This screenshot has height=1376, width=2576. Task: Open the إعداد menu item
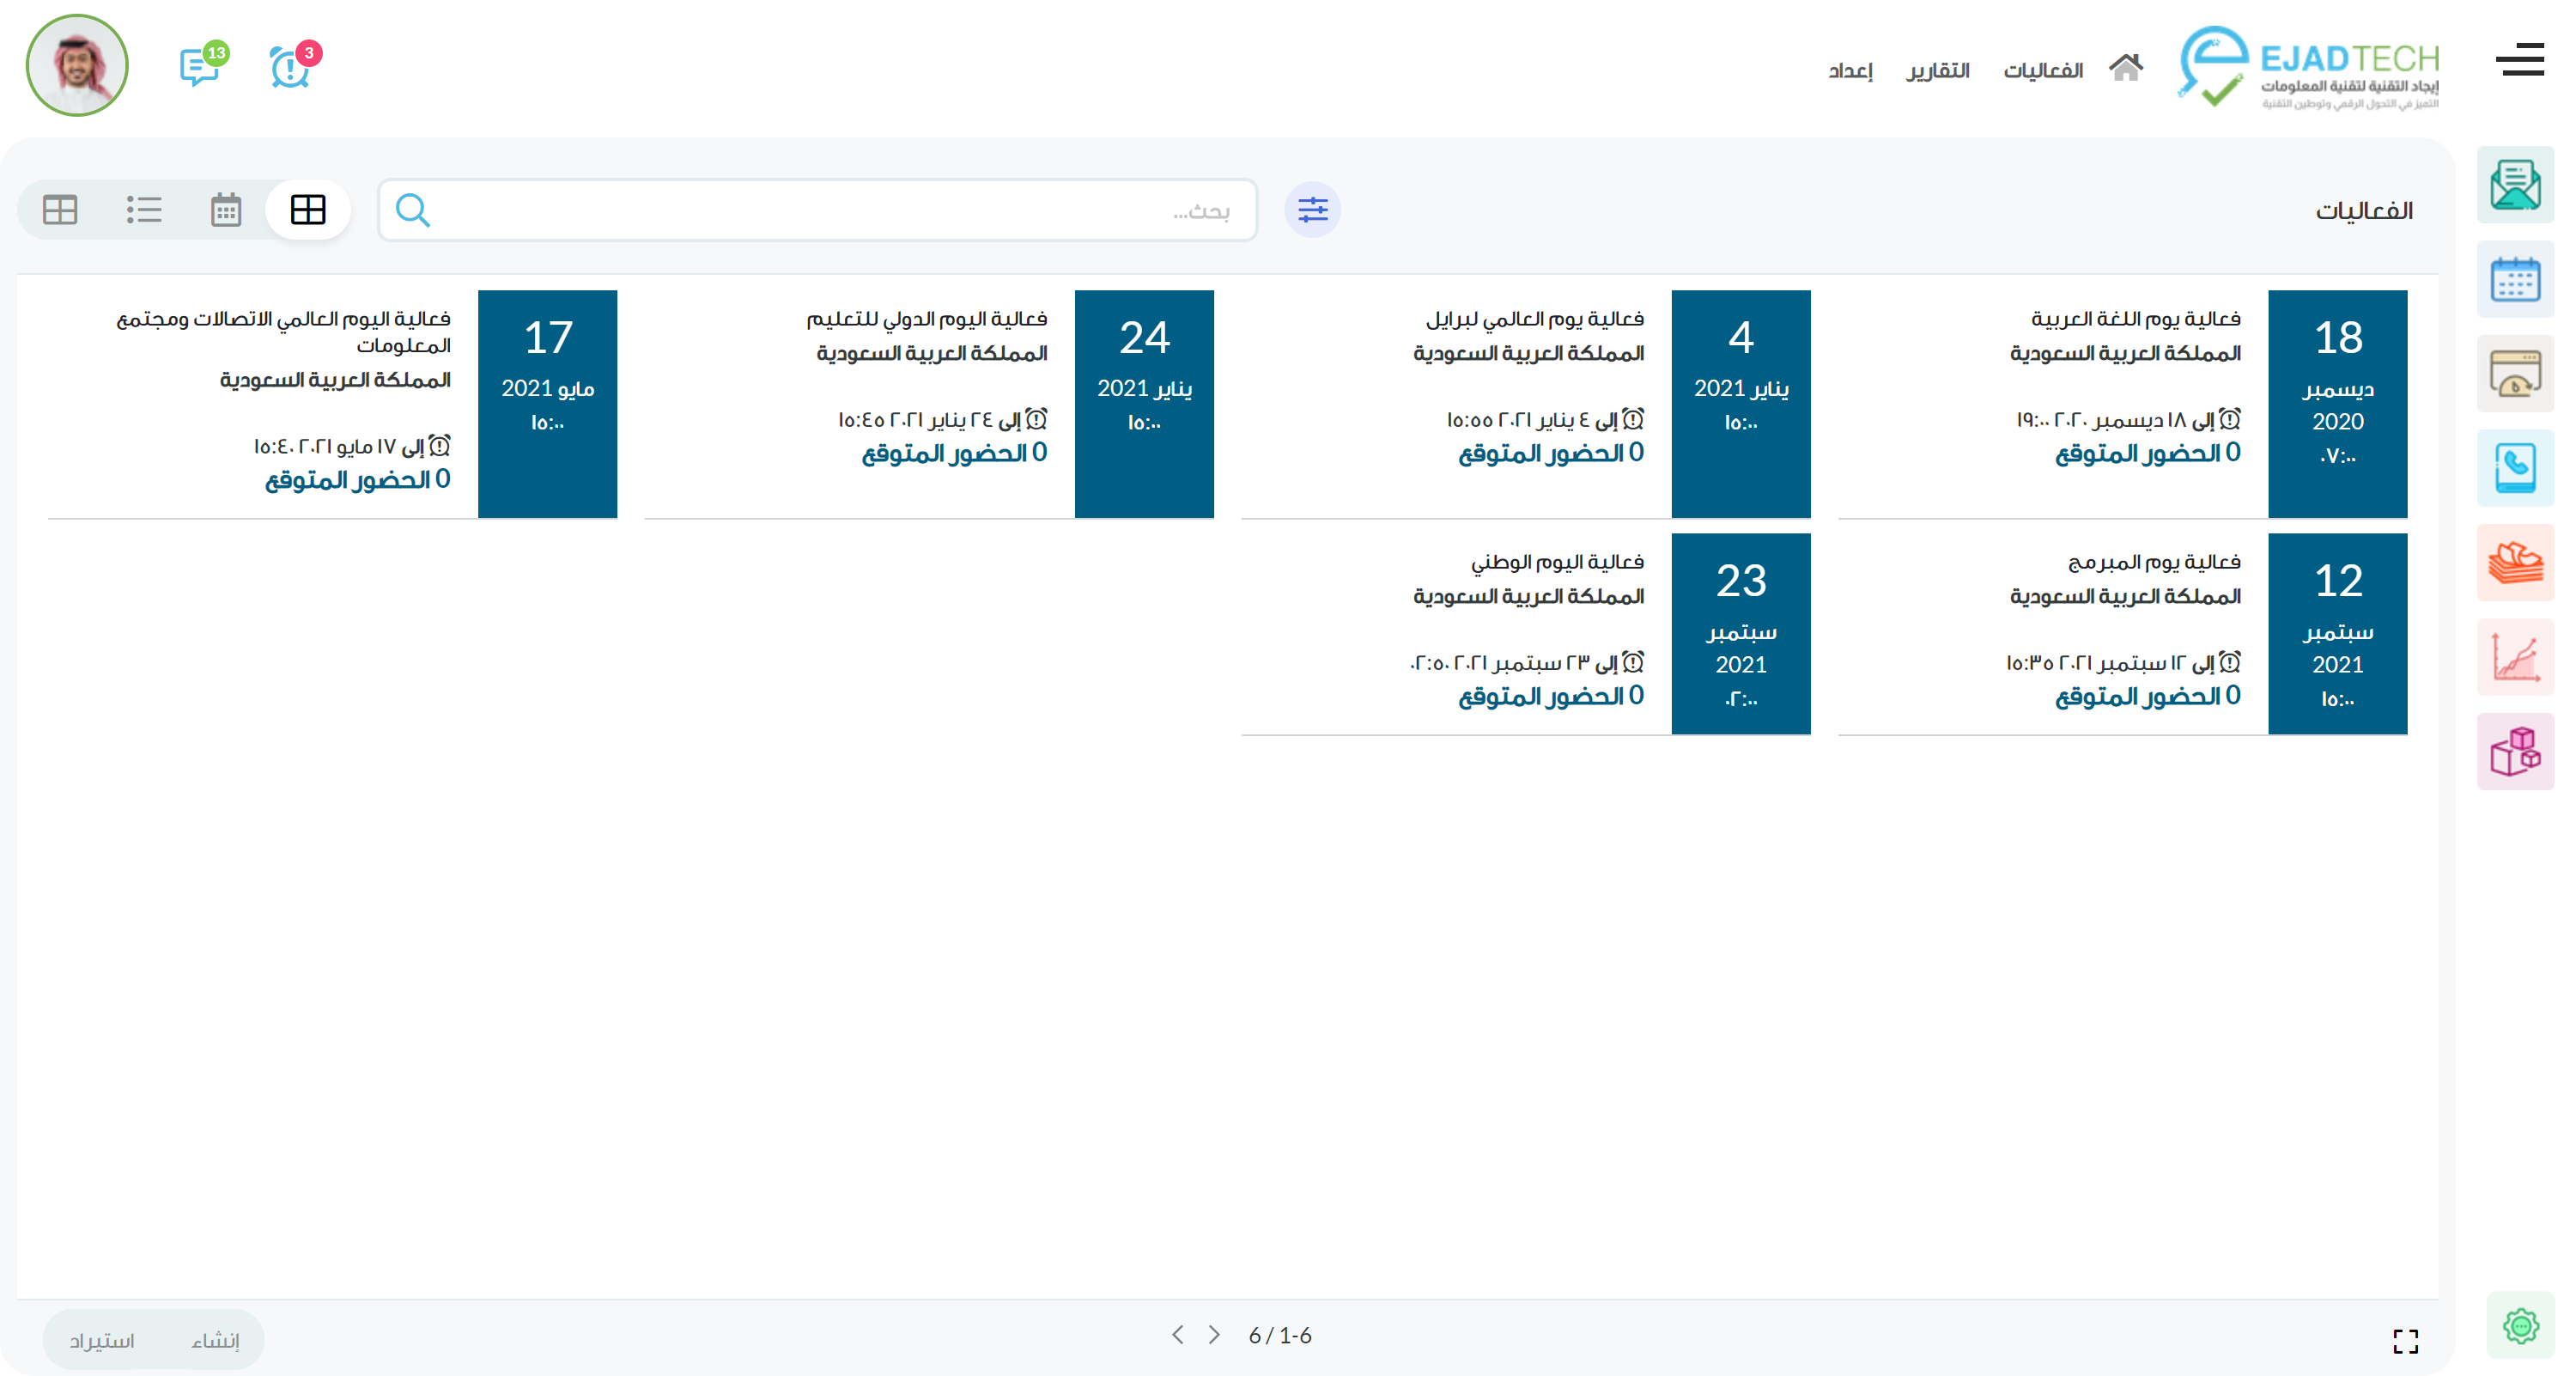(x=1853, y=70)
